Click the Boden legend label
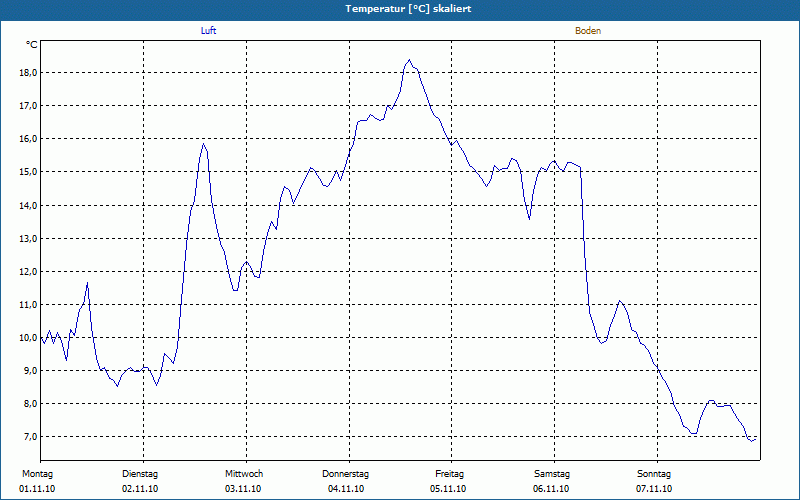This screenshot has height=500, width=800. pyautogui.click(x=588, y=31)
